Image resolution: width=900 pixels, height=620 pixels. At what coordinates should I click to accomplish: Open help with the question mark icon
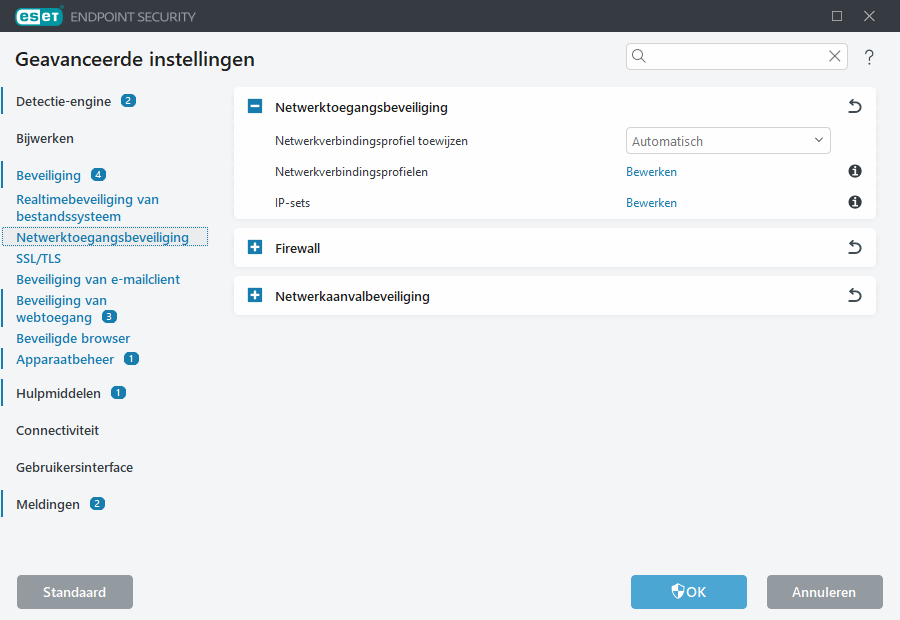(869, 57)
